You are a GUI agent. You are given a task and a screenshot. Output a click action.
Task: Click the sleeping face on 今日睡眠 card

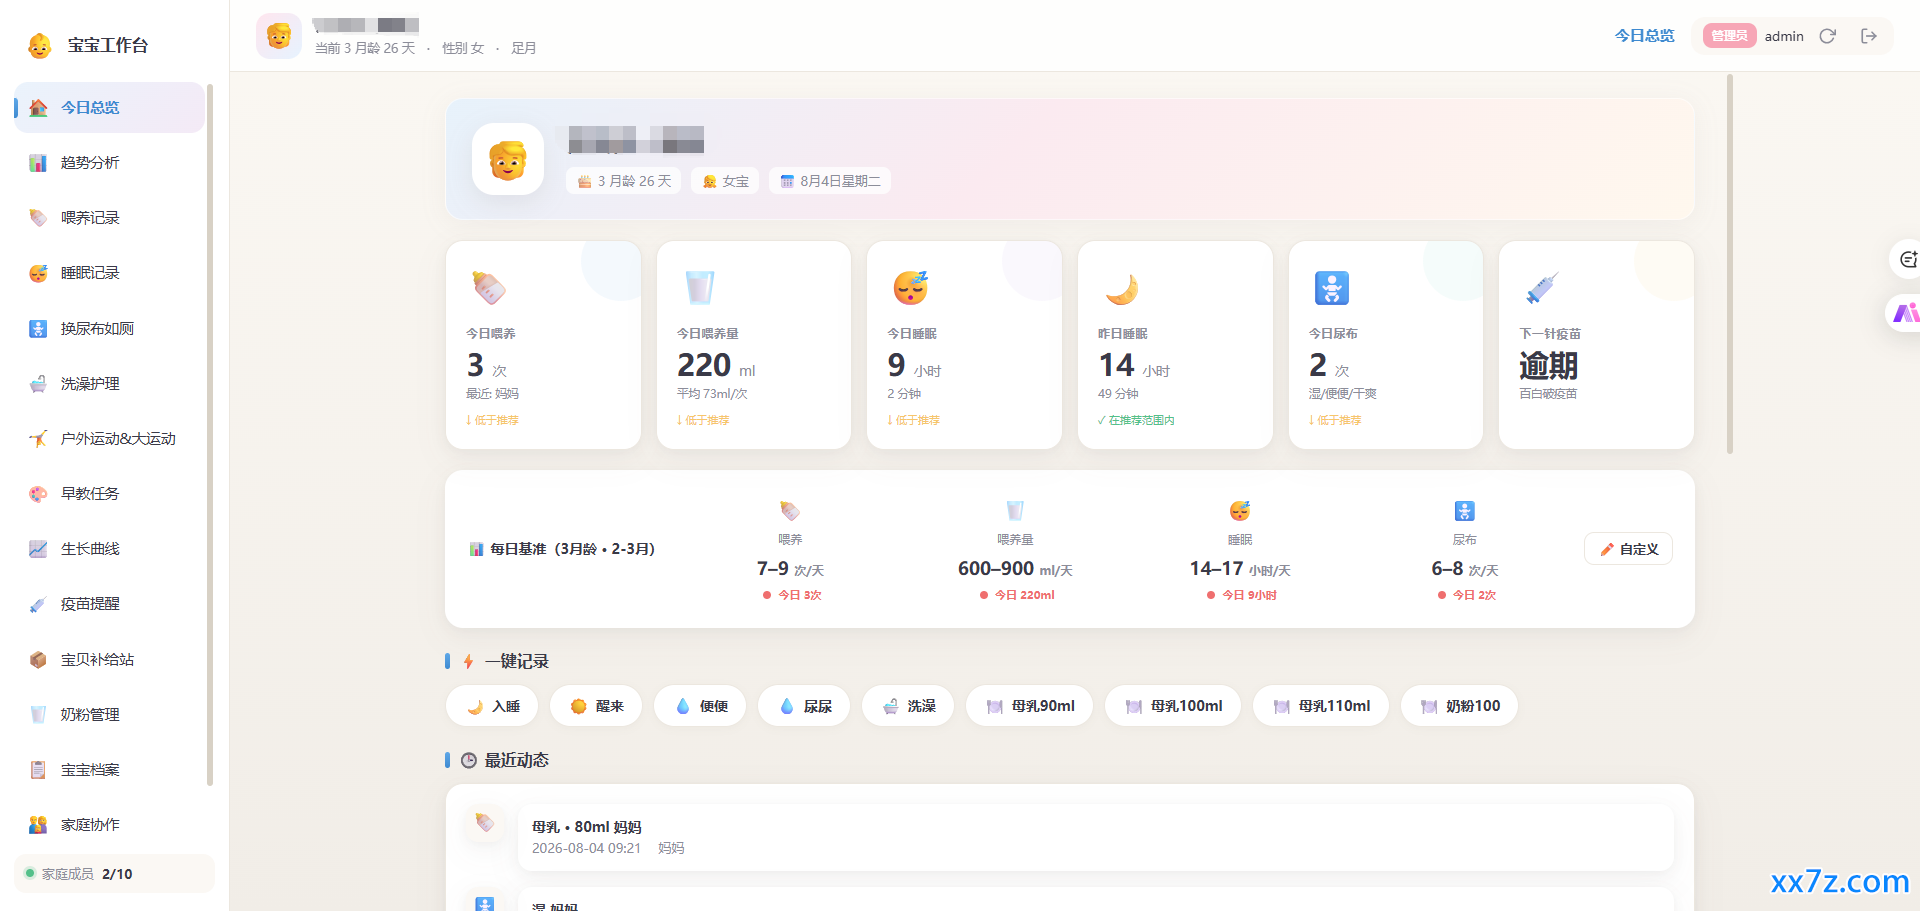click(910, 288)
